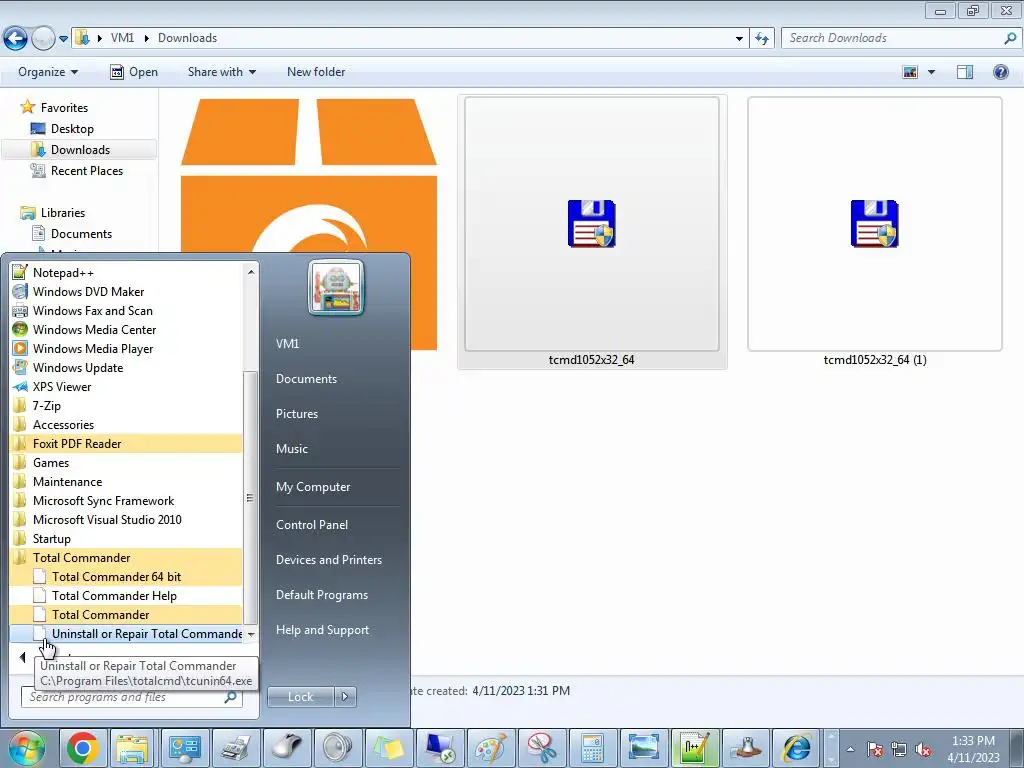Open the mouse settings taskbar icon
The height and width of the screenshot is (768, 1024).
pos(287,748)
